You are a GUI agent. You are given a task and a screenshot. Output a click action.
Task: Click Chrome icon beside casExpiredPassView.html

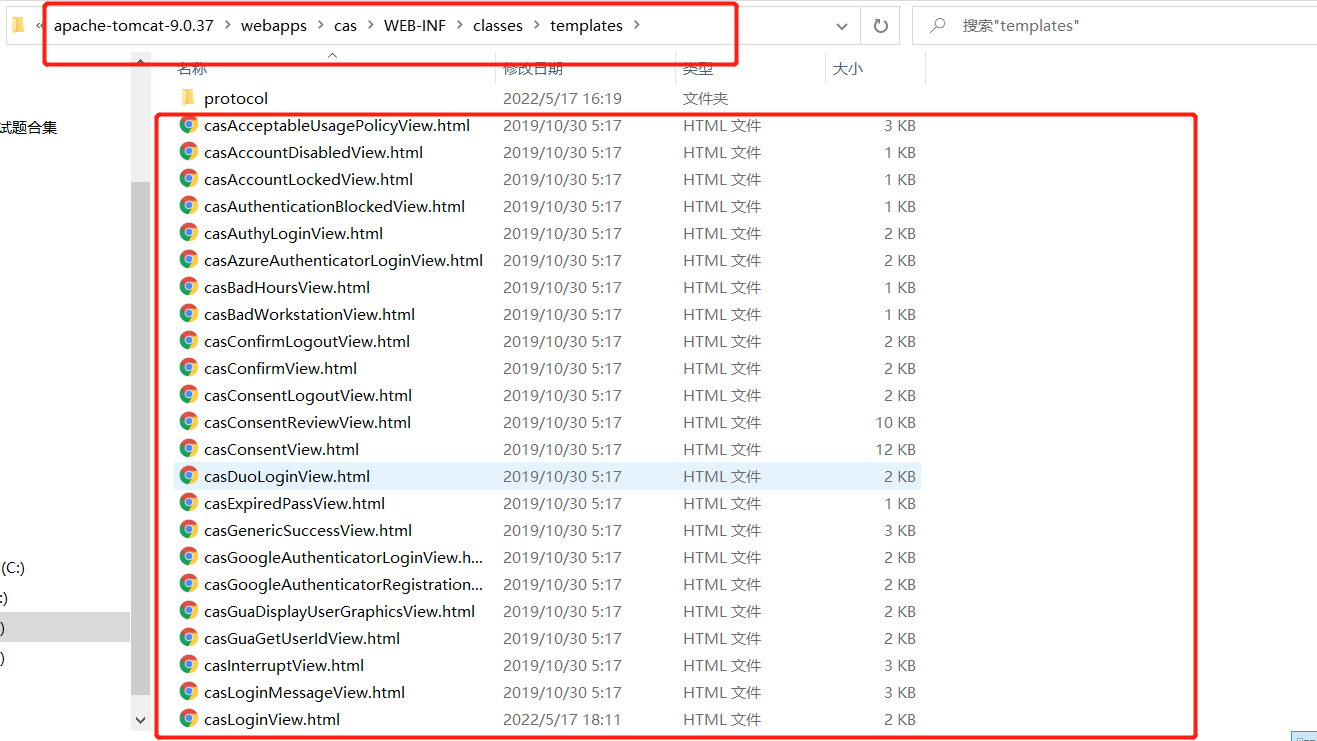(x=188, y=503)
